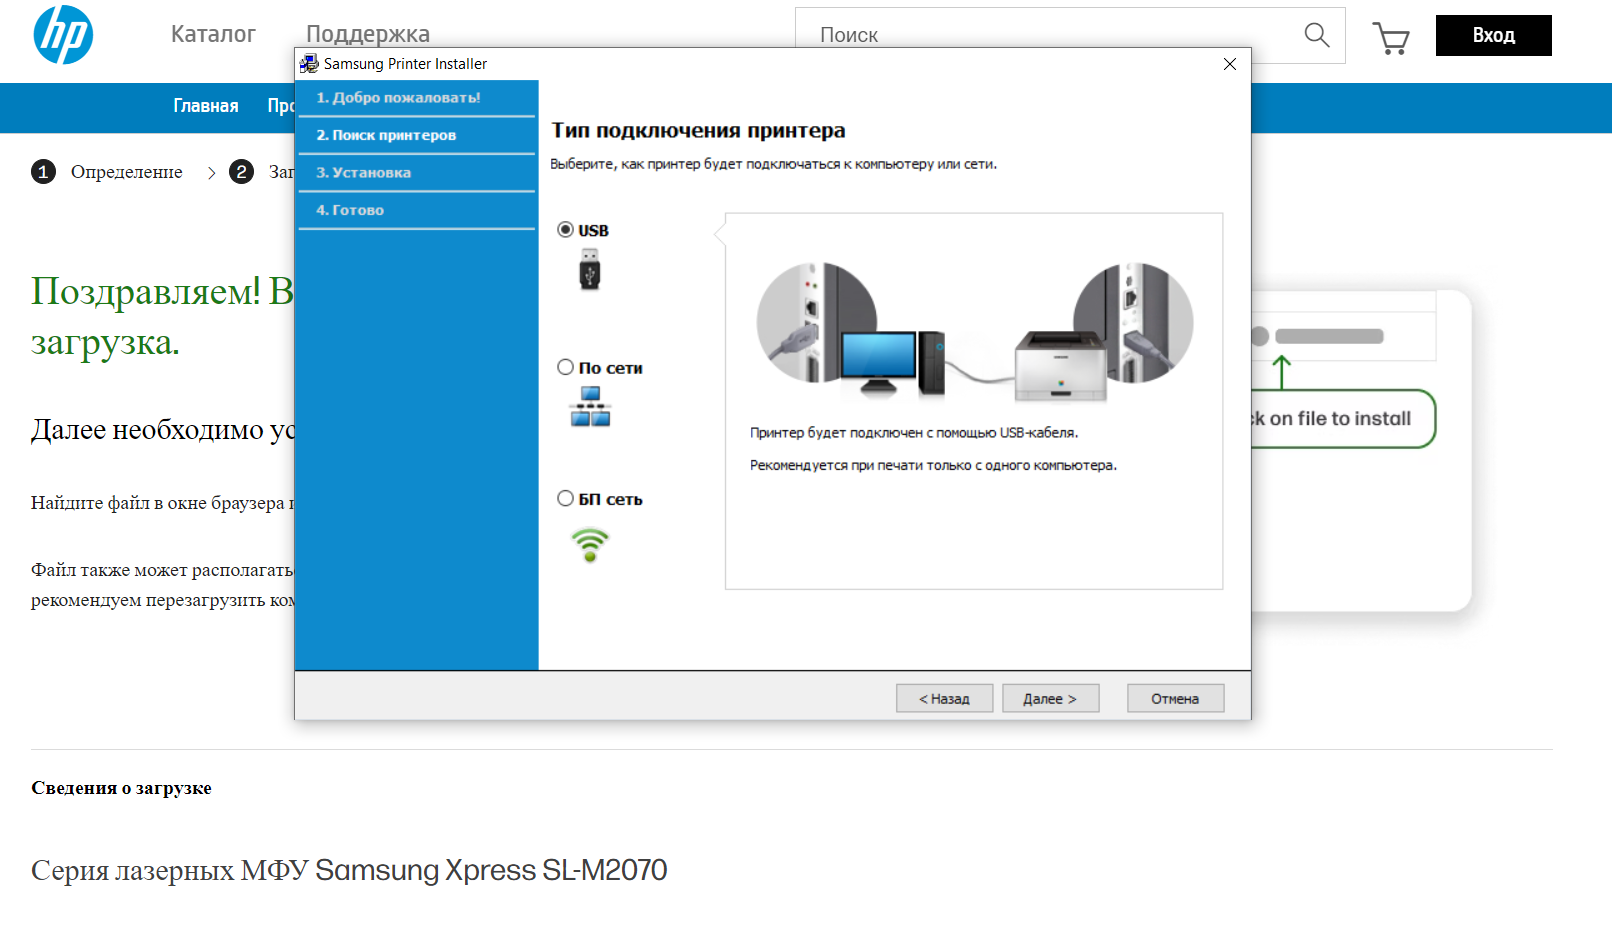Click the network computers icon
1612x930 pixels.
590,407
